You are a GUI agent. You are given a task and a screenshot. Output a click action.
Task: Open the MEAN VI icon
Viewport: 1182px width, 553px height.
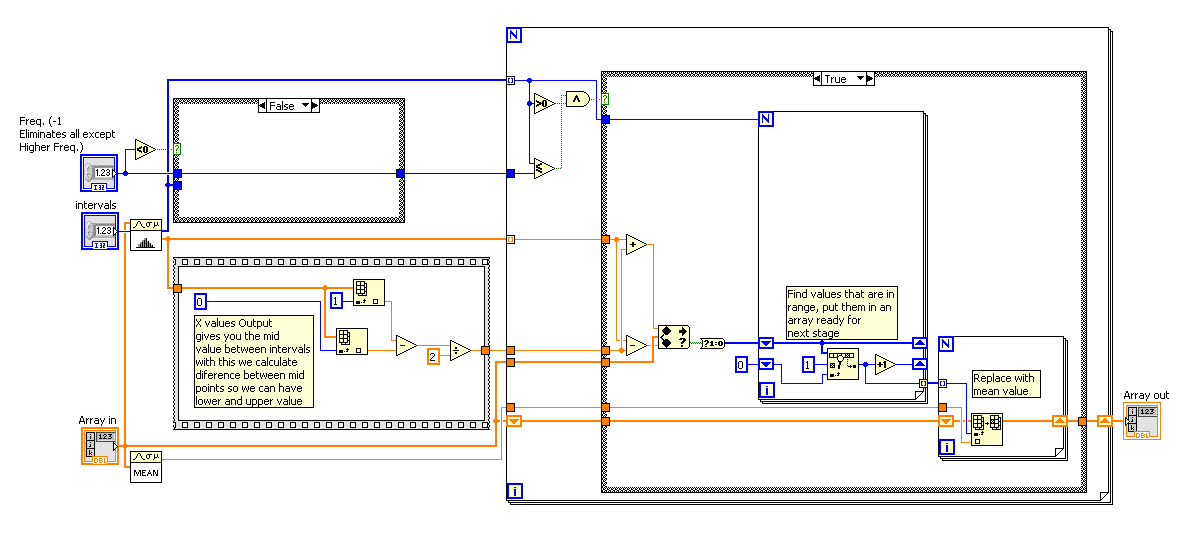tap(145, 466)
